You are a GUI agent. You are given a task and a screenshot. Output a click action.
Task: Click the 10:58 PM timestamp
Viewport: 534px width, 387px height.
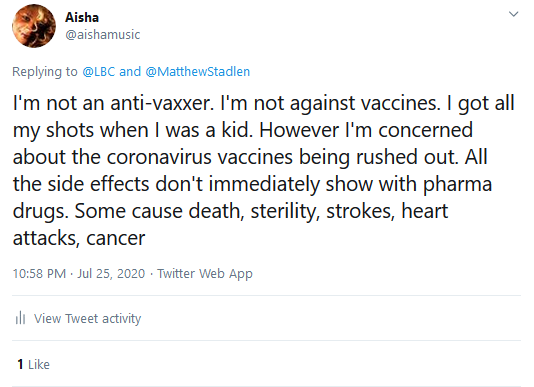click(39, 274)
